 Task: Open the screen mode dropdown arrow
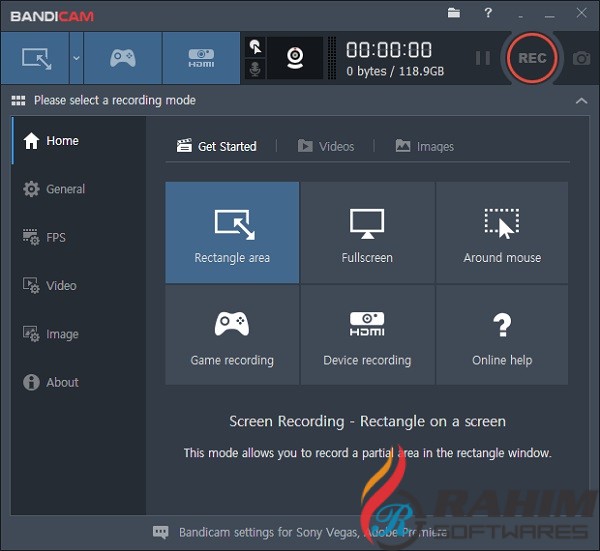76,58
